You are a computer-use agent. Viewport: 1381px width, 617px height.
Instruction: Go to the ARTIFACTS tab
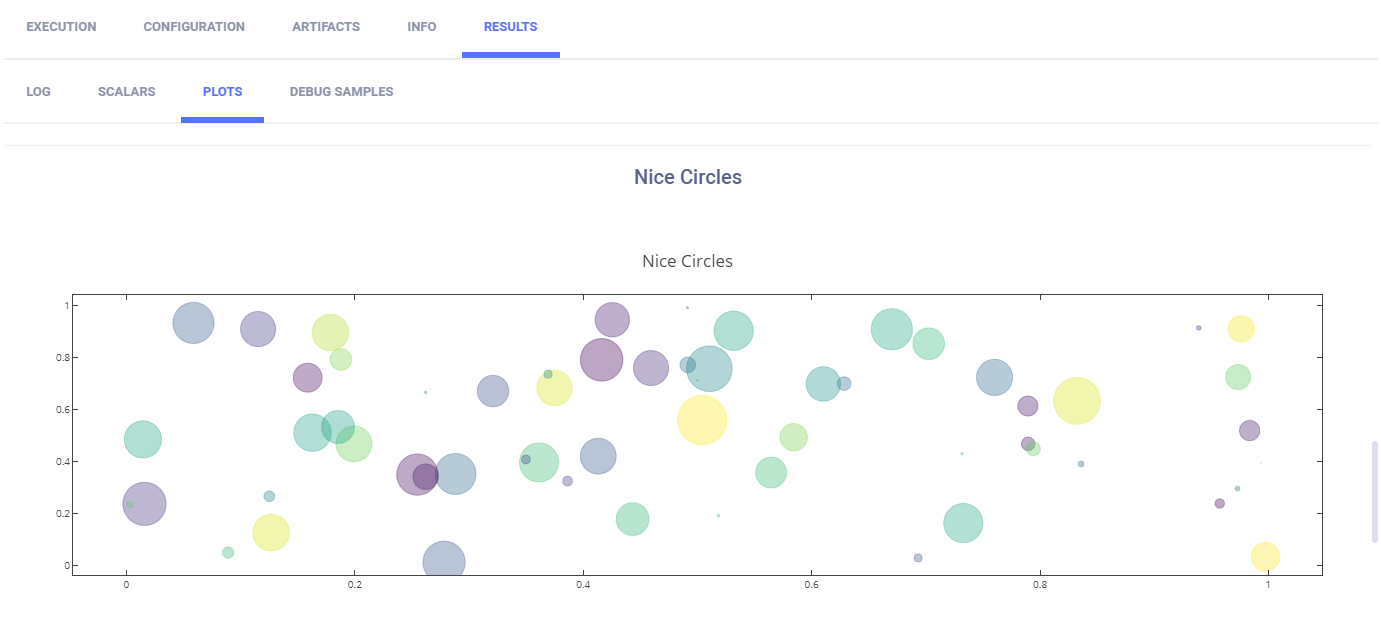click(x=326, y=27)
